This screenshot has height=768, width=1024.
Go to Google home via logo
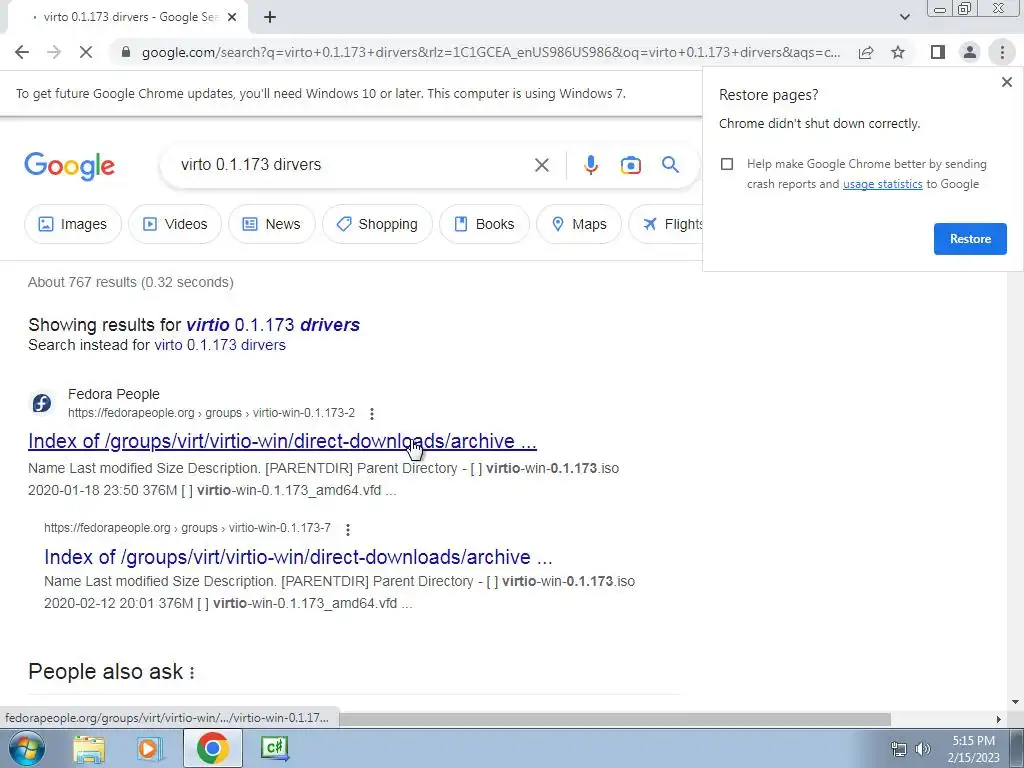coord(69,166)
